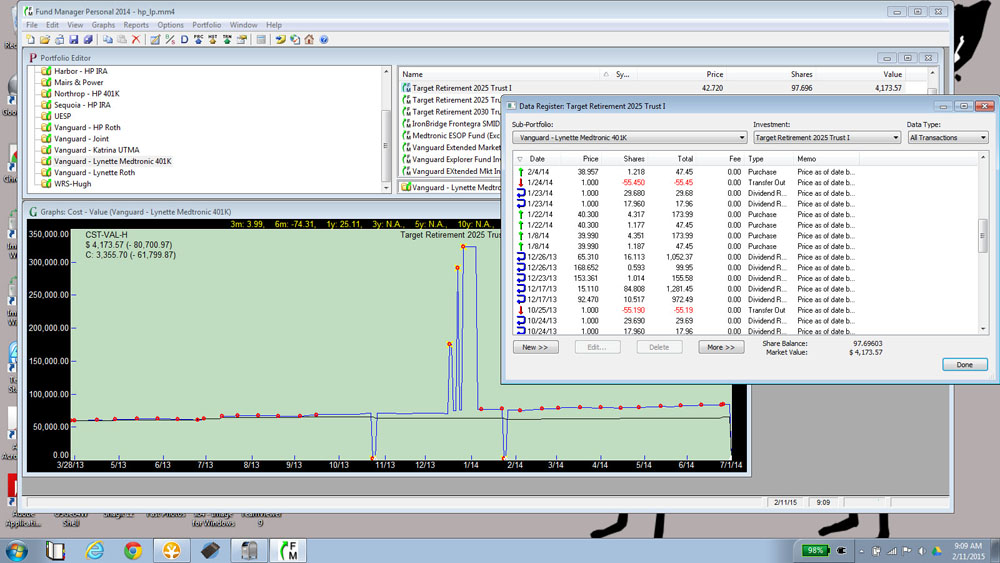The image size is (1000, 563).
Task: Click the New file toolbar icon
Action: pyautogui.click(x=31, y=40)
